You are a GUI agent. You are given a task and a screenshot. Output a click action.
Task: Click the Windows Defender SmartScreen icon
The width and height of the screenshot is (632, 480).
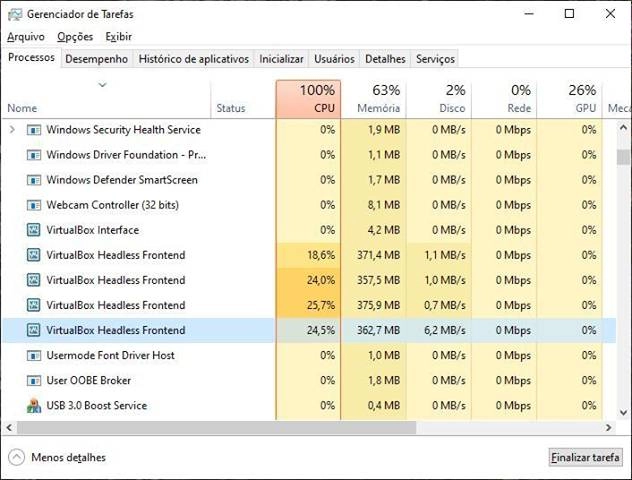click(x=34, y=180)
